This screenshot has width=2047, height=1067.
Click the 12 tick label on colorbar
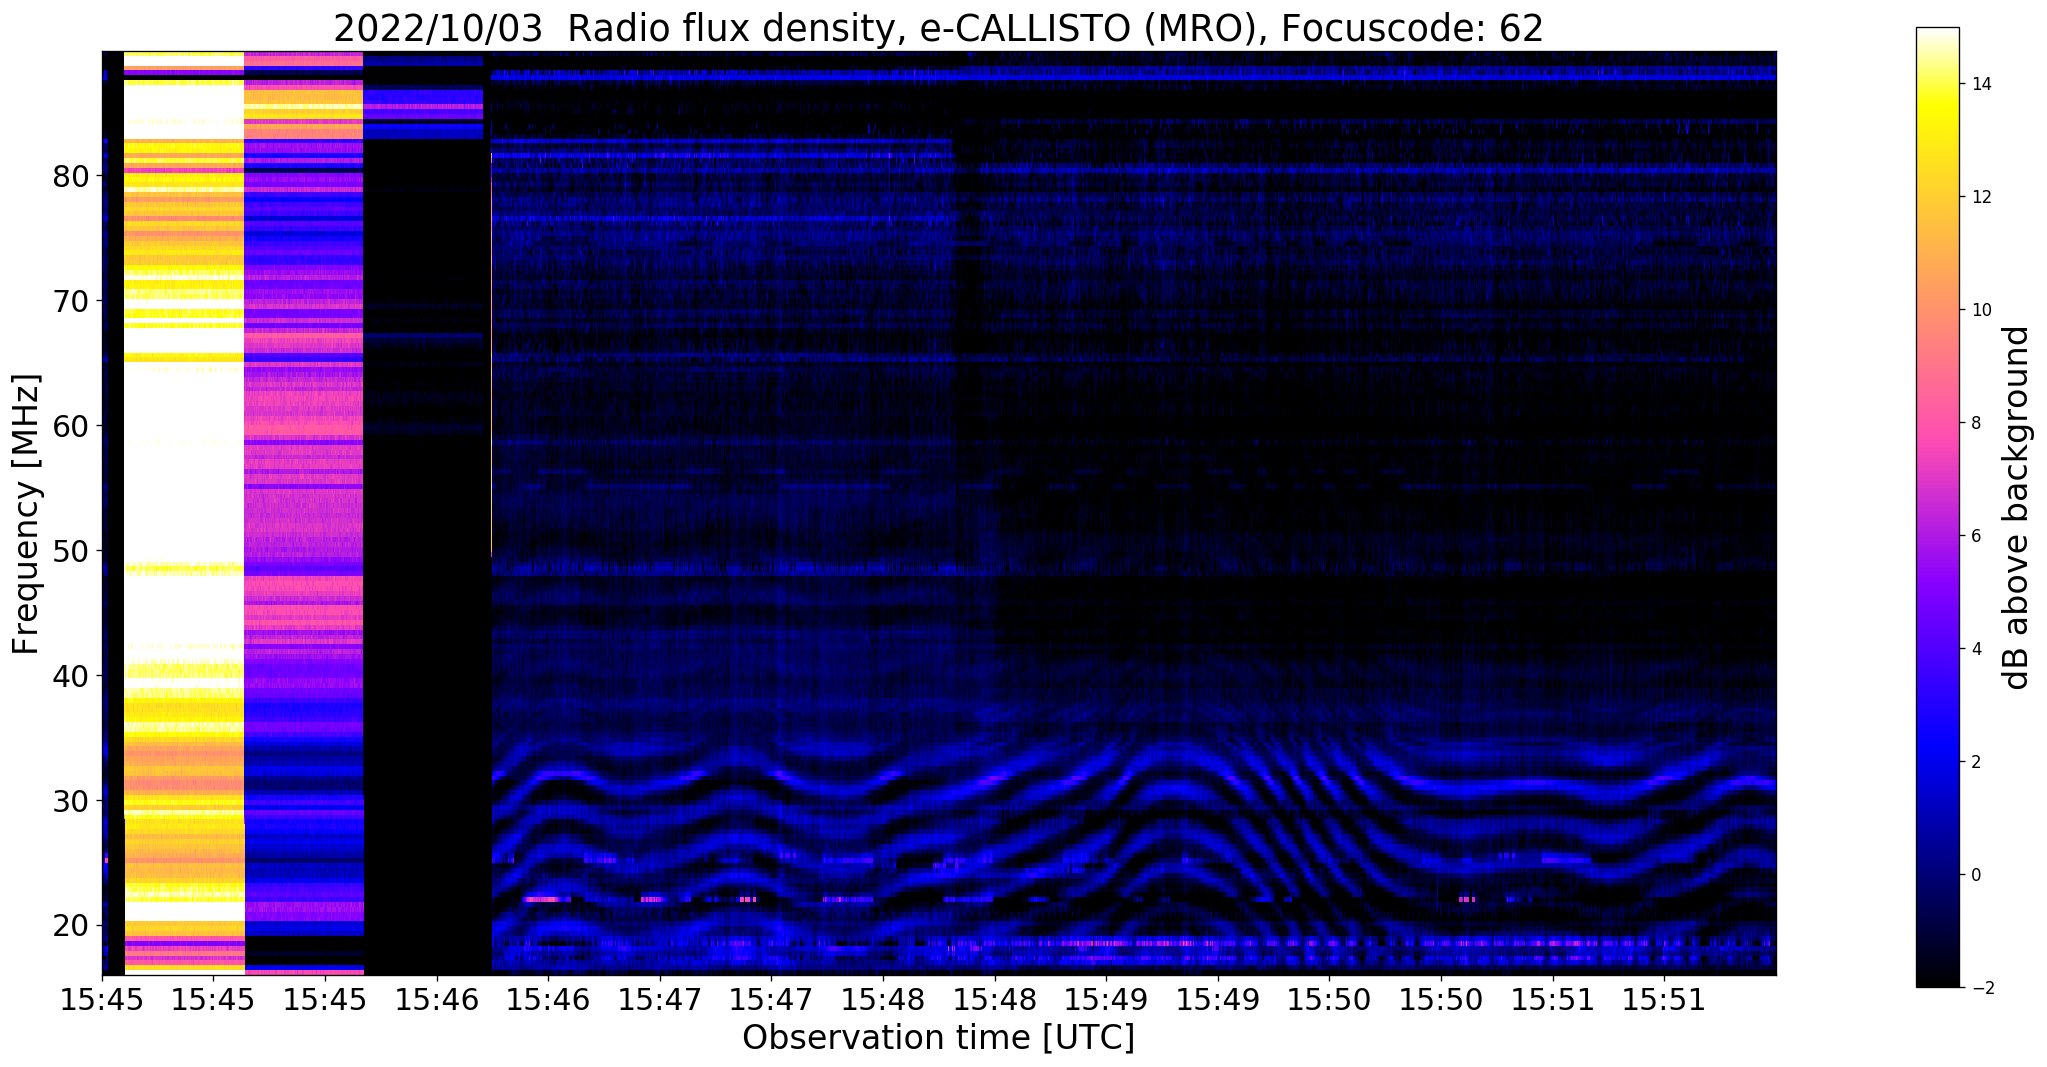point(1980,197)
